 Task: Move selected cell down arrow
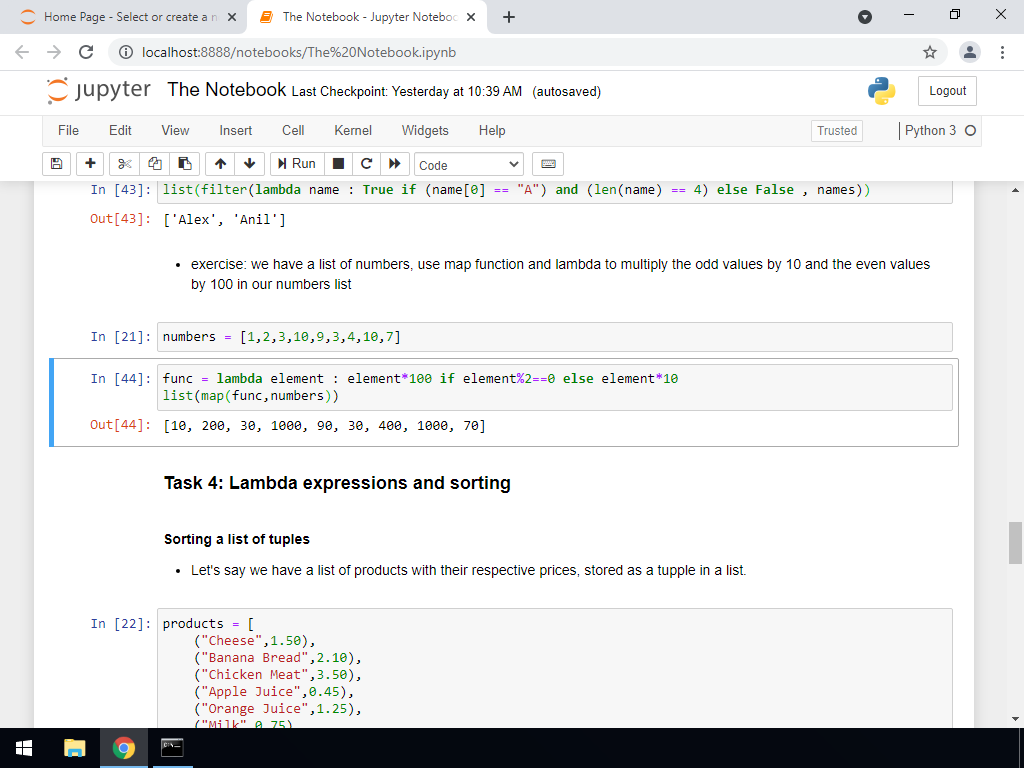249,164
